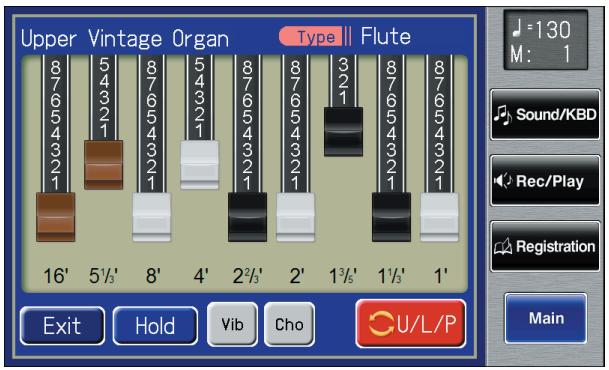
Task: Open the Registration menu
Action: coord(545,247)
